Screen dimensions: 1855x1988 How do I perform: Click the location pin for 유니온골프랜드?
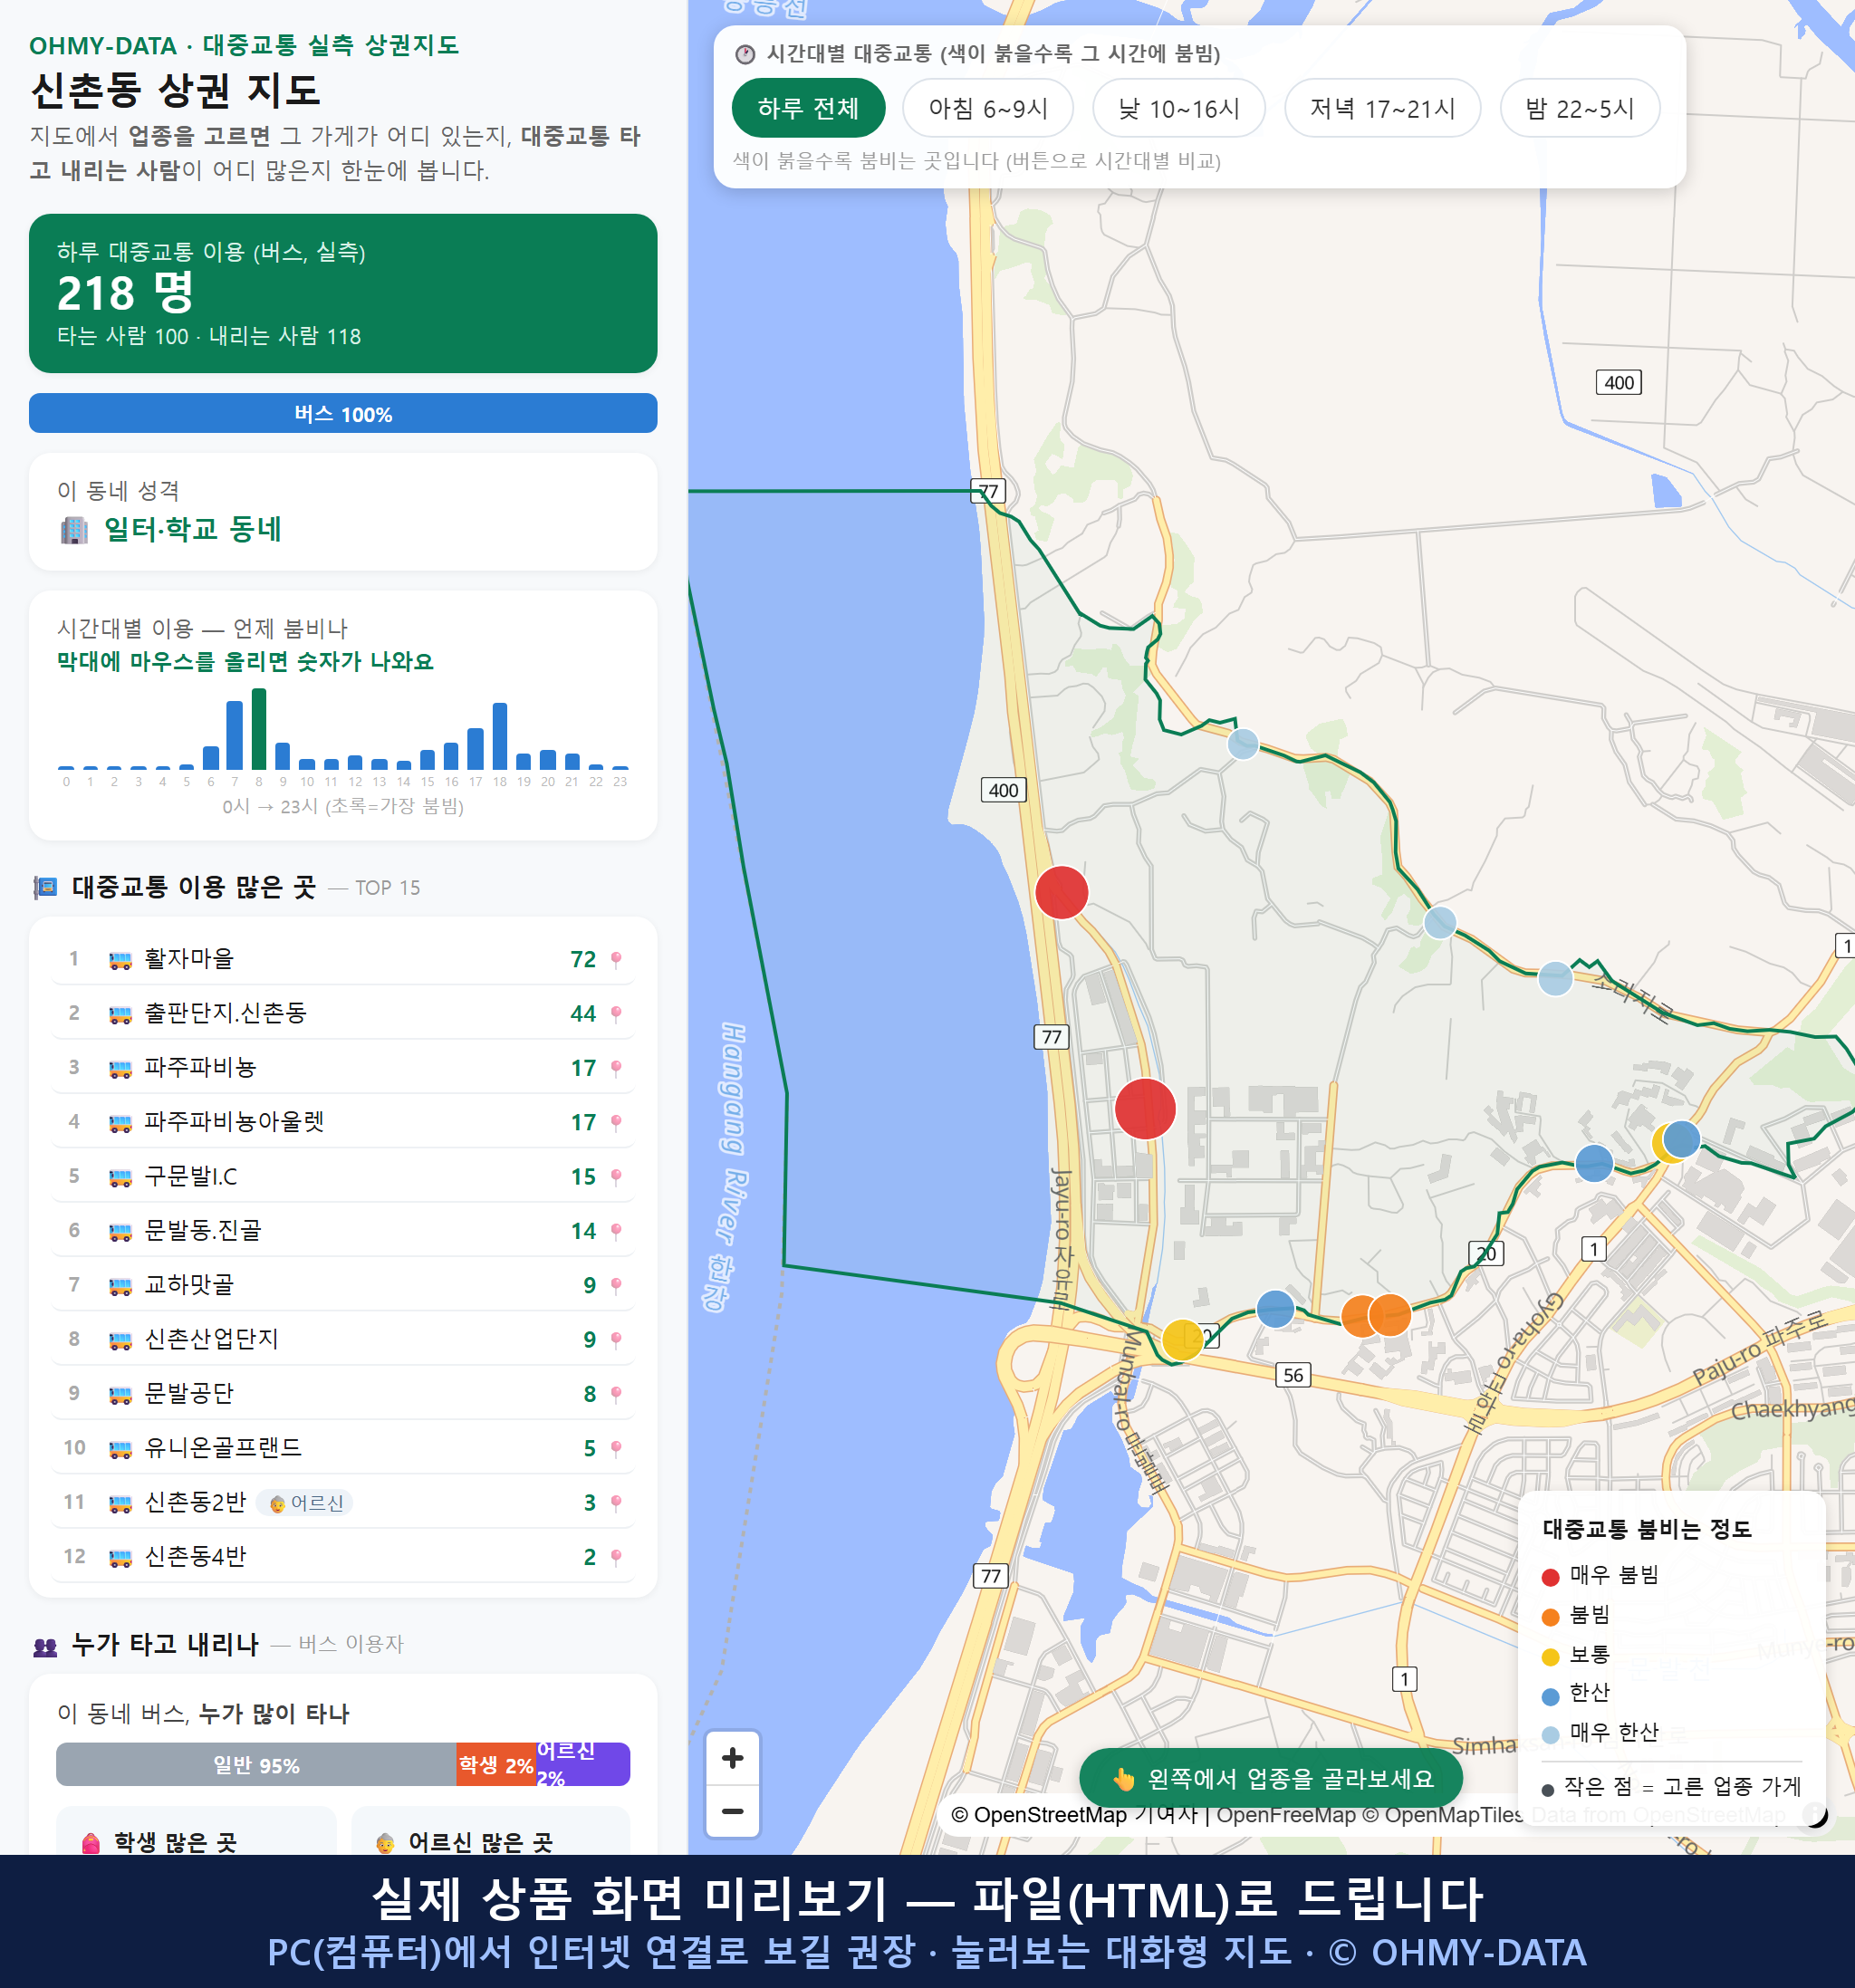616,1448
